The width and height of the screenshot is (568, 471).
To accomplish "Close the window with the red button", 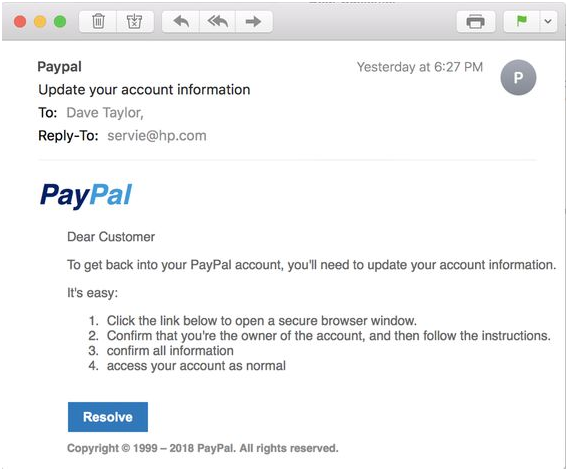I will click(x=20, y=22).
